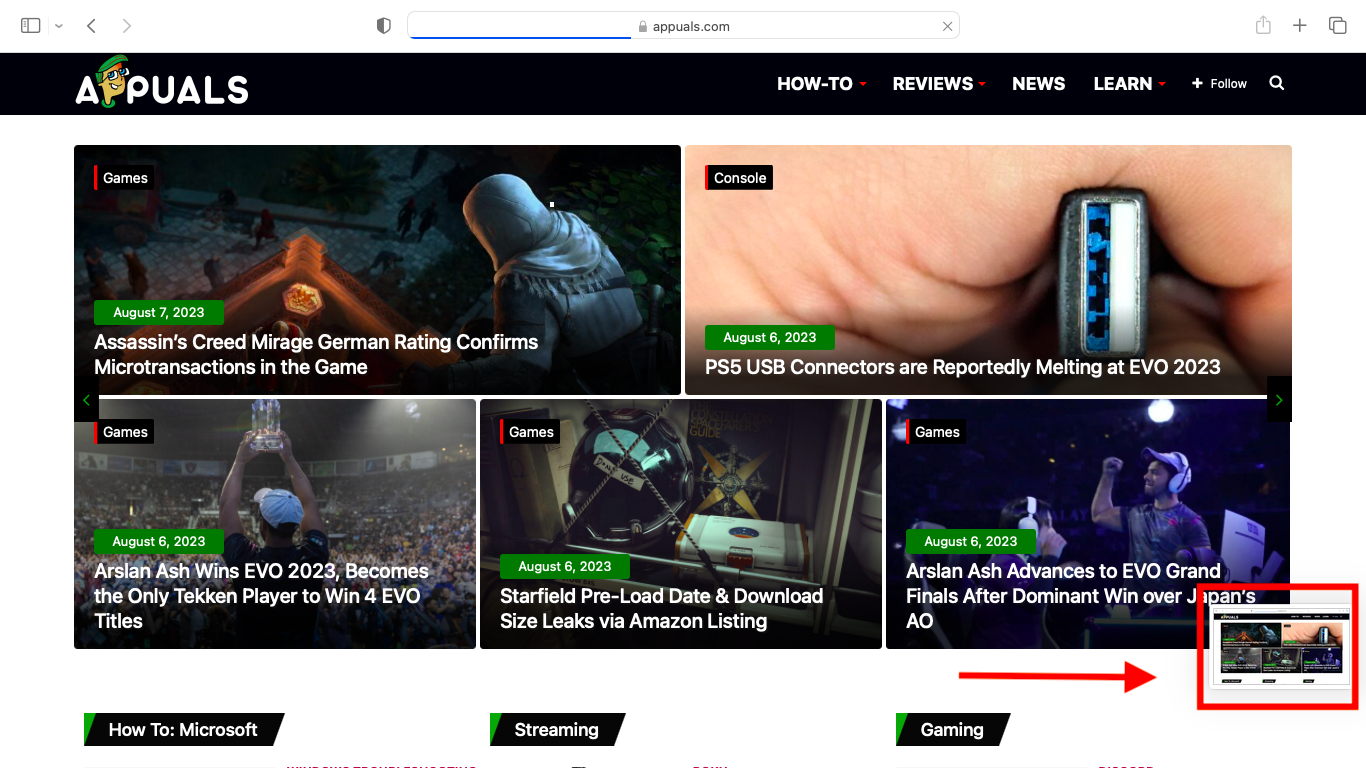This screenshot has height=768, width=1366.
Task: Open the privacy report shield icon
Action: pos(383,26)
